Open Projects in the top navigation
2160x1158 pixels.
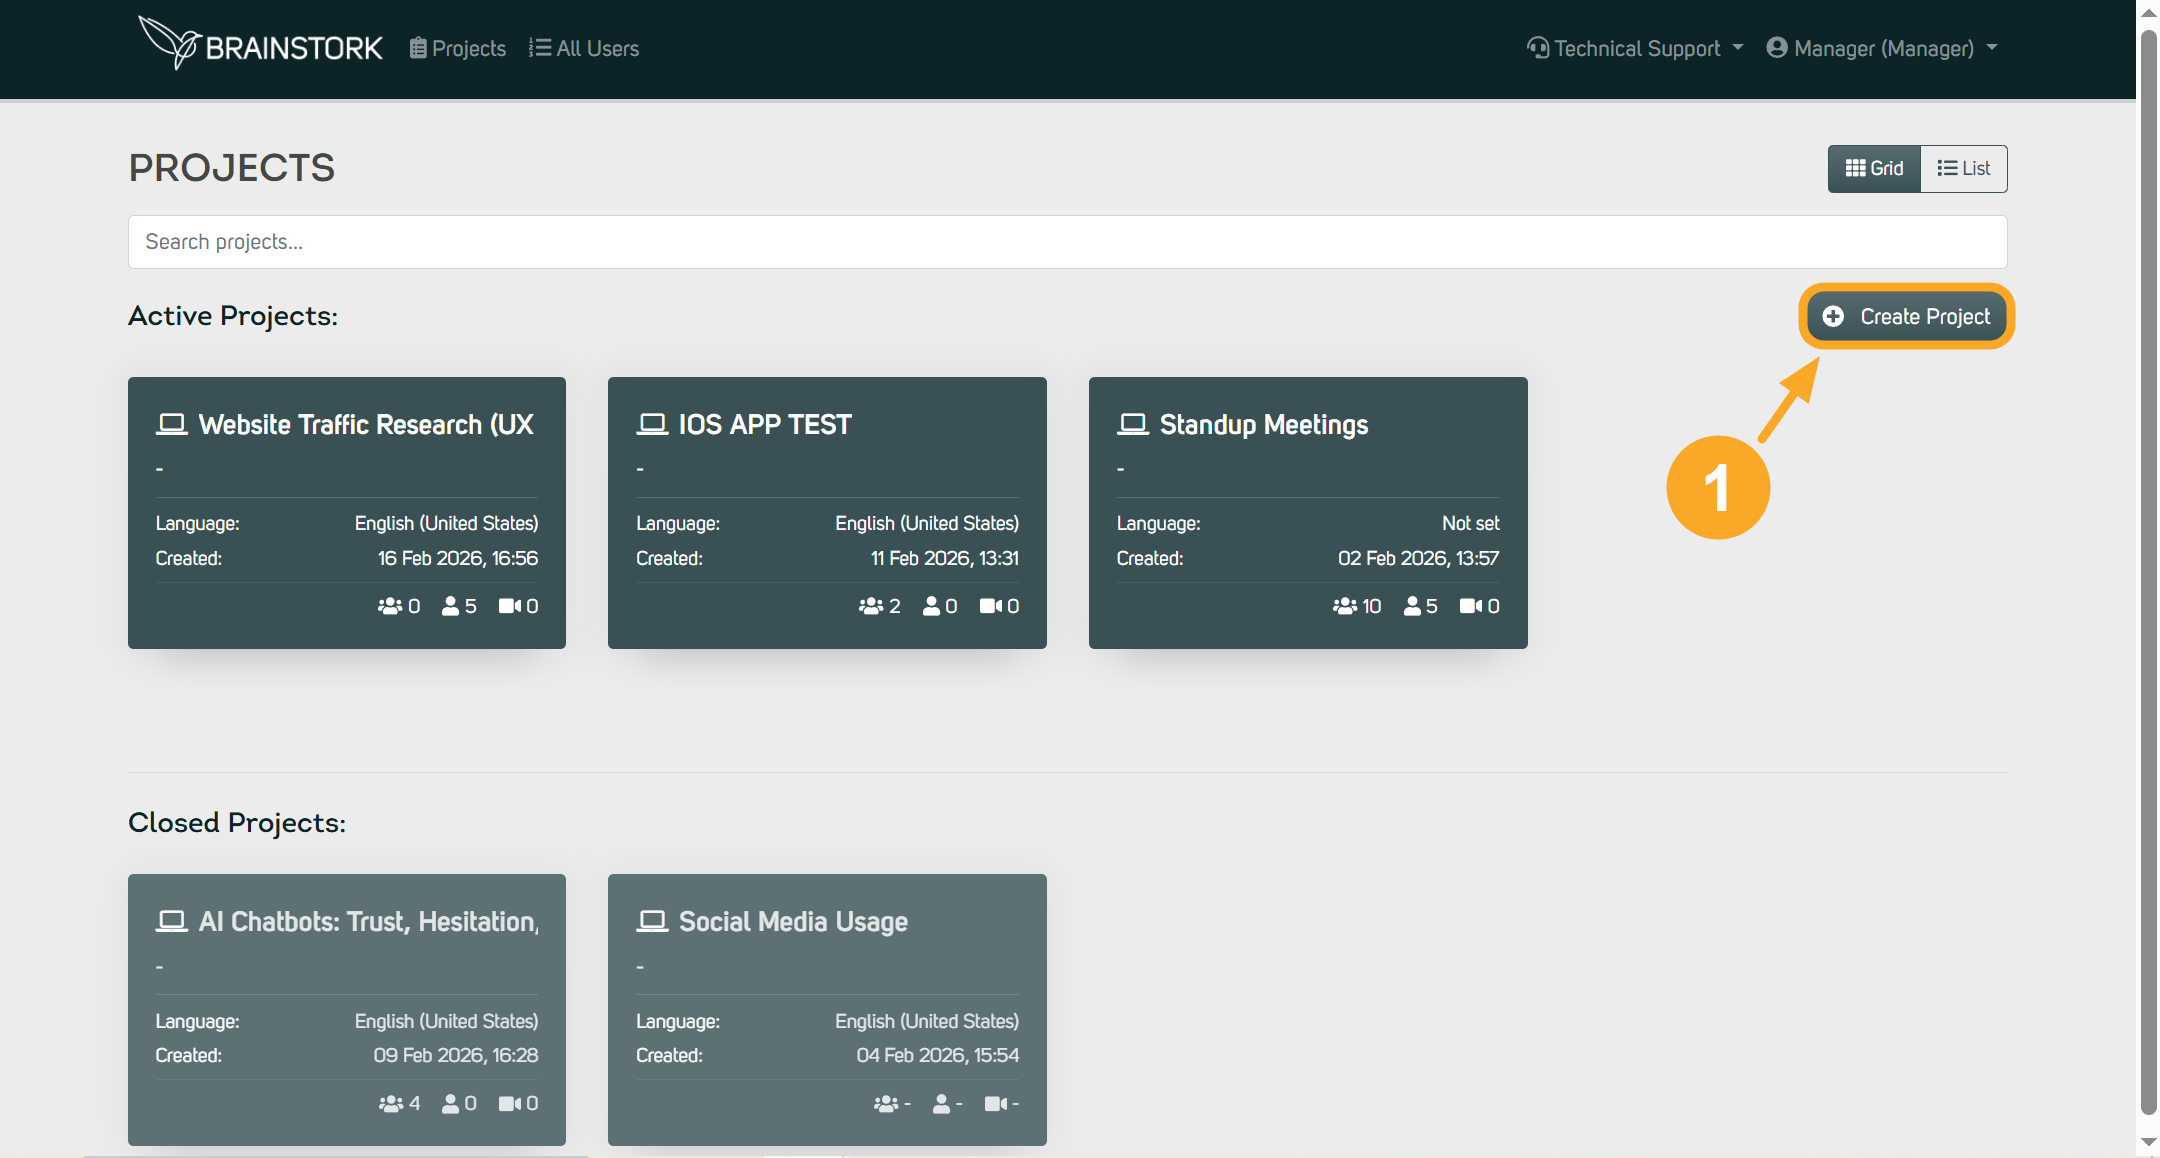point(458,48)
